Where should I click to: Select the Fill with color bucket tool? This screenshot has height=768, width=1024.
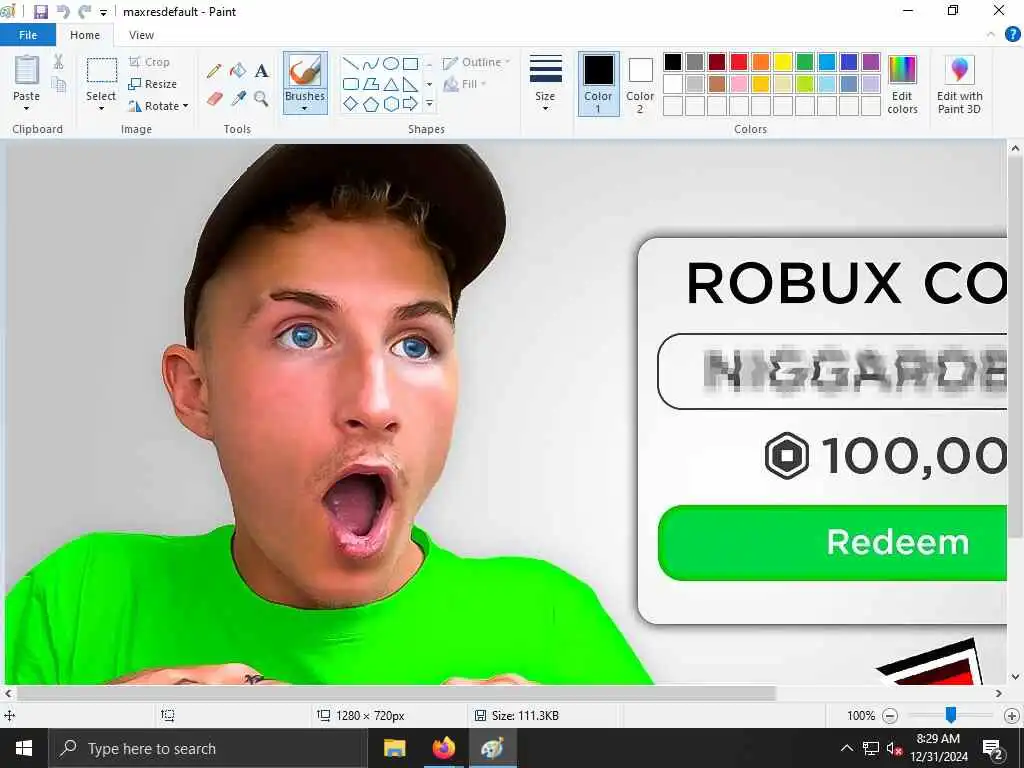click(238, 71)
